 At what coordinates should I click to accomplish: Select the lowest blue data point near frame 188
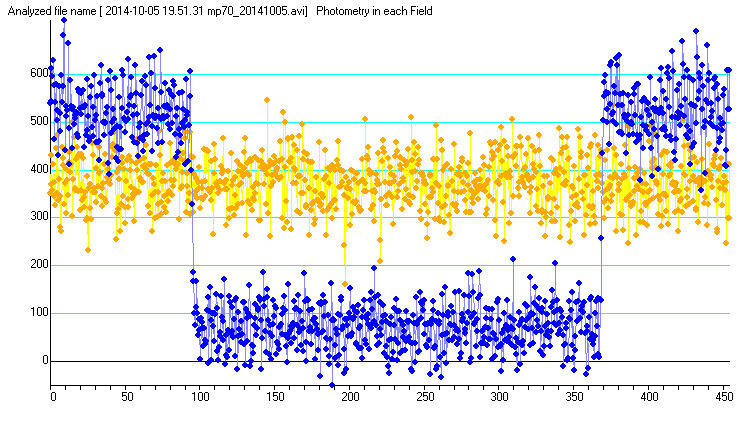click(x=332, y=385)
